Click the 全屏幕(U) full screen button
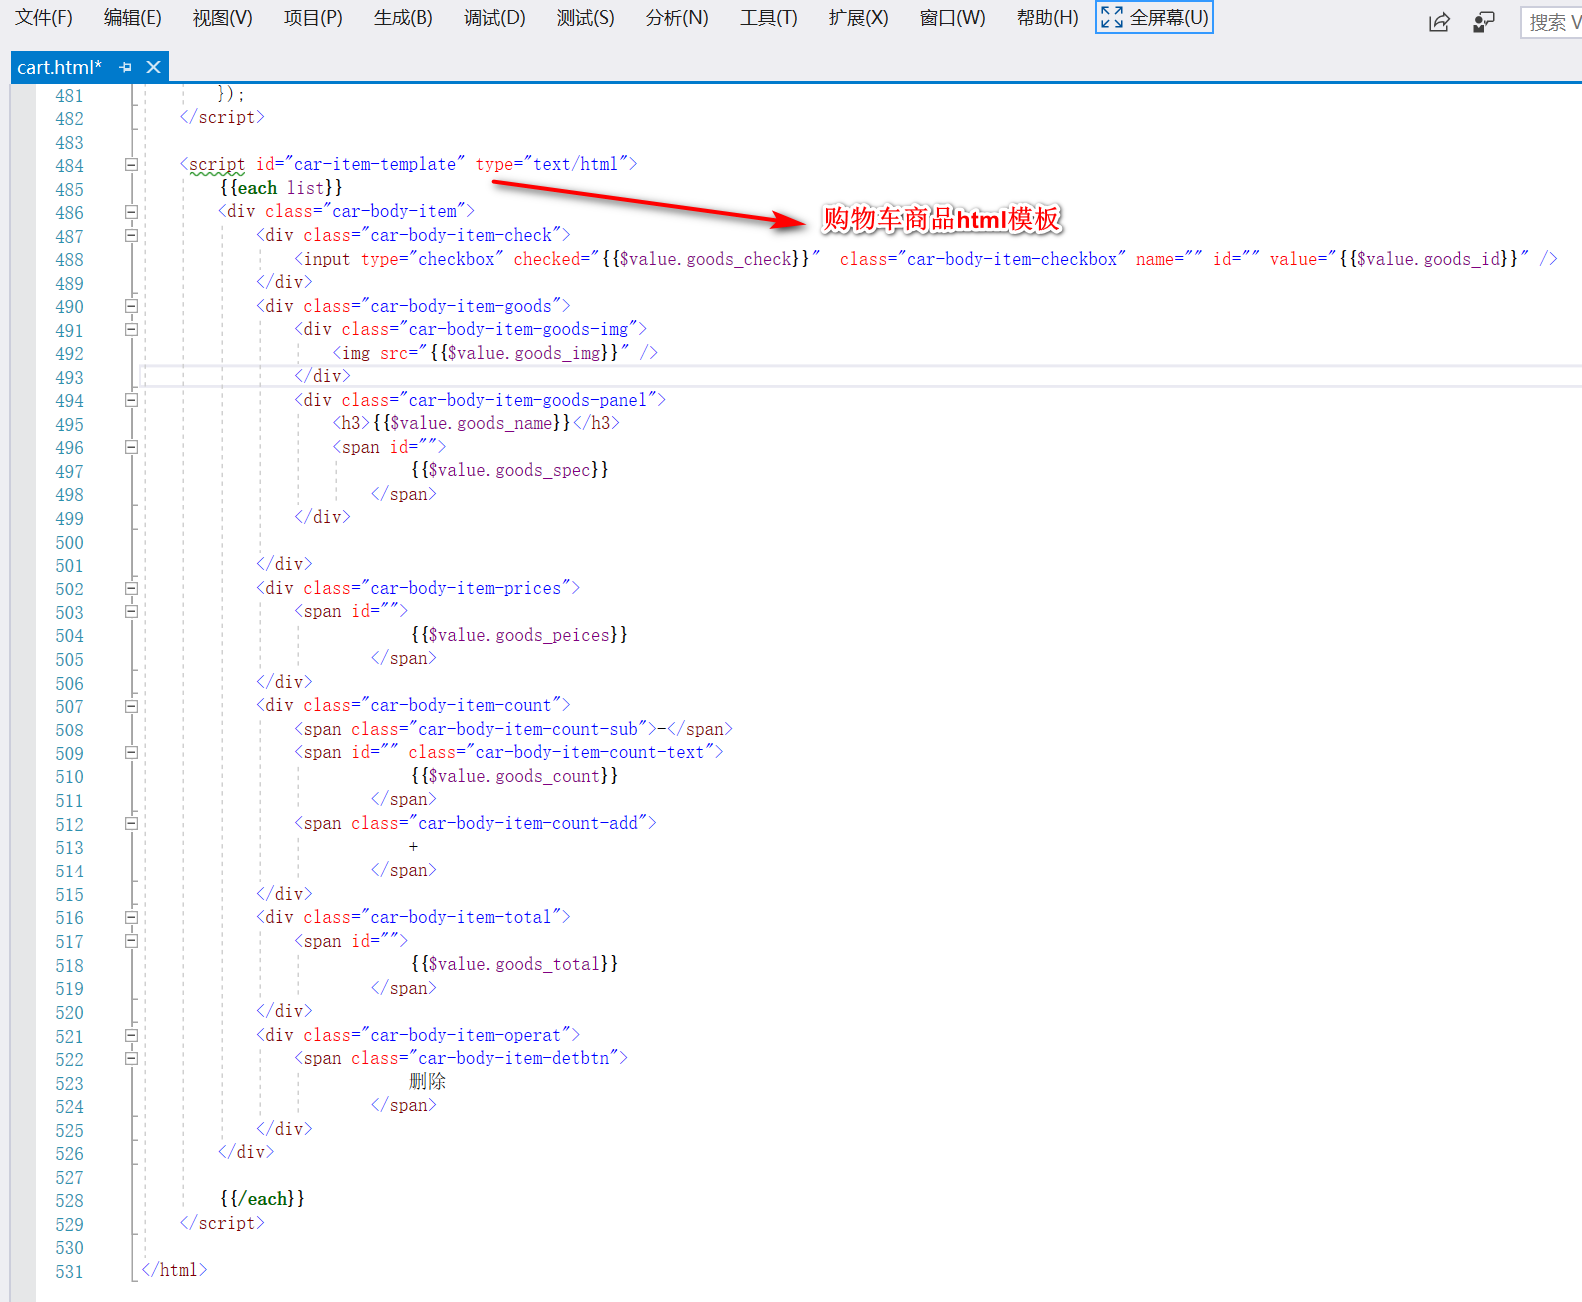 tap(1154, 18)
